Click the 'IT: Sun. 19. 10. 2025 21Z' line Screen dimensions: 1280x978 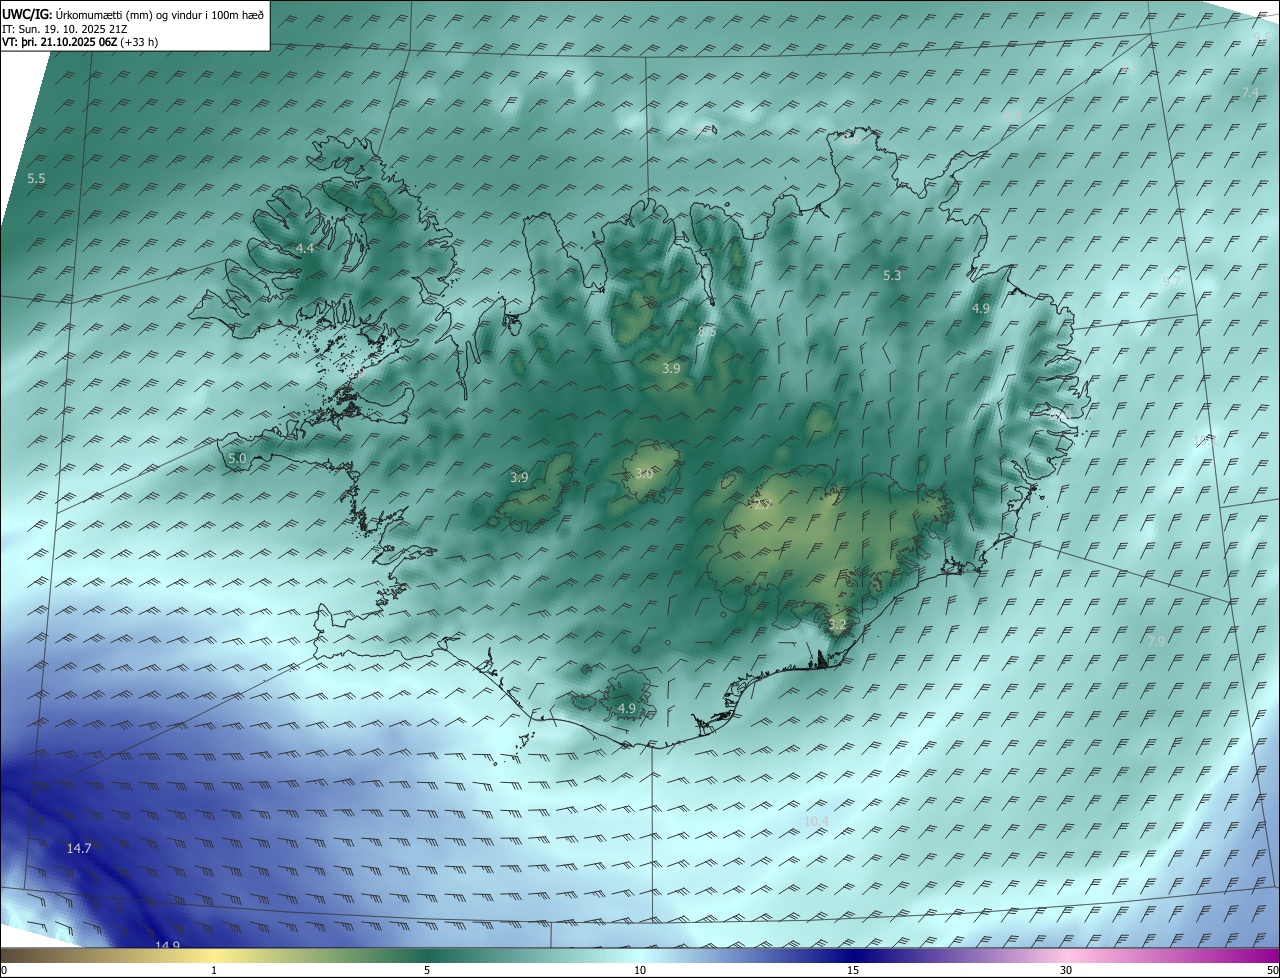tap(65, 29)
